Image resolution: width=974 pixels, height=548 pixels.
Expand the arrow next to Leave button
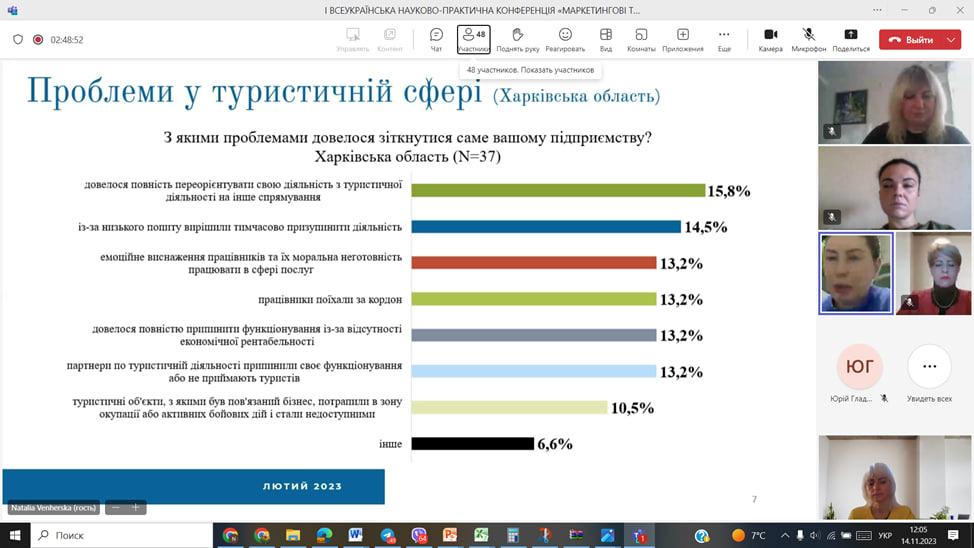[951, 40]
